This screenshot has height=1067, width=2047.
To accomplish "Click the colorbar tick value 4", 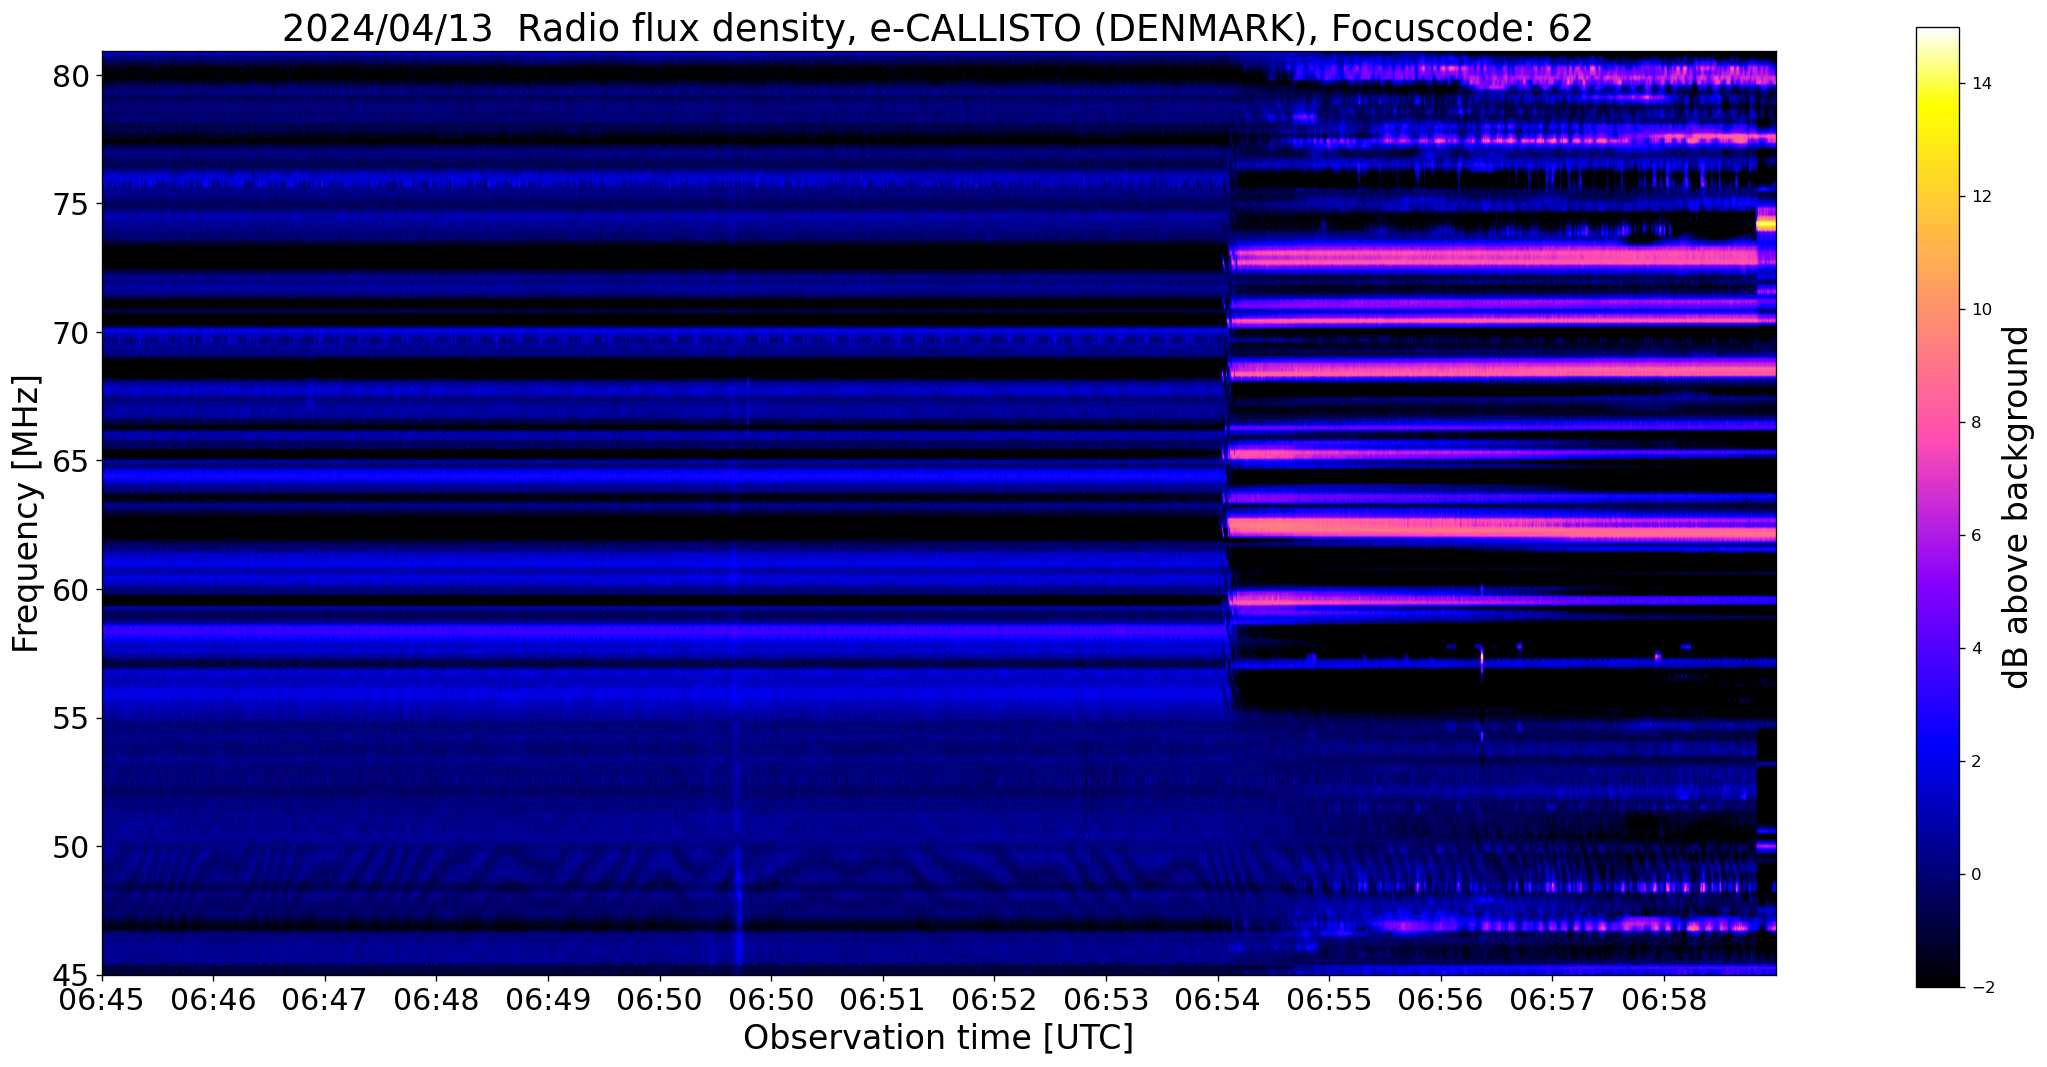I will pos(1976,649).
